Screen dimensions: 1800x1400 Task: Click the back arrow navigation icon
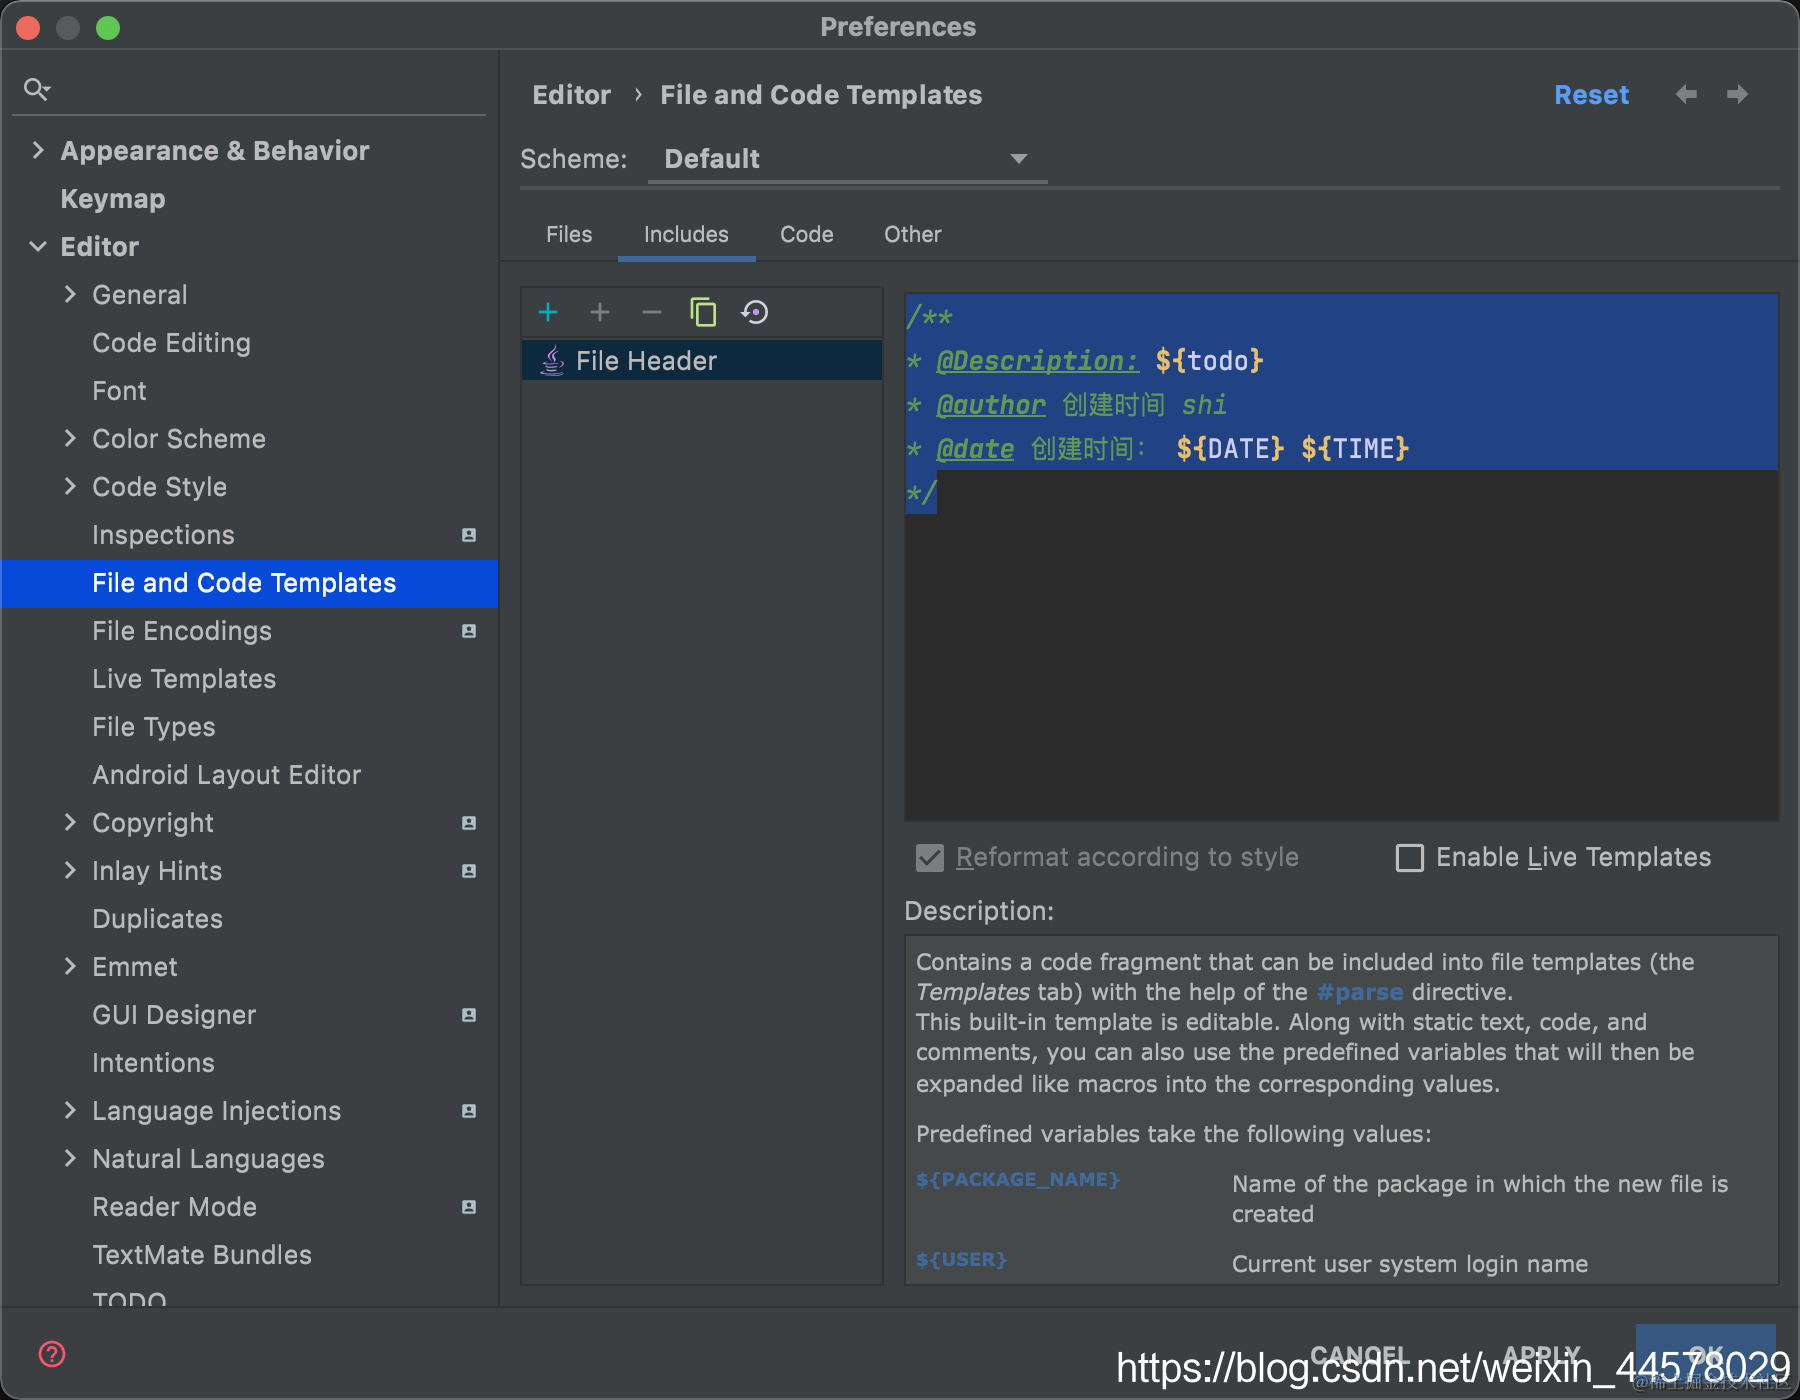click(x=1686, y=94)
